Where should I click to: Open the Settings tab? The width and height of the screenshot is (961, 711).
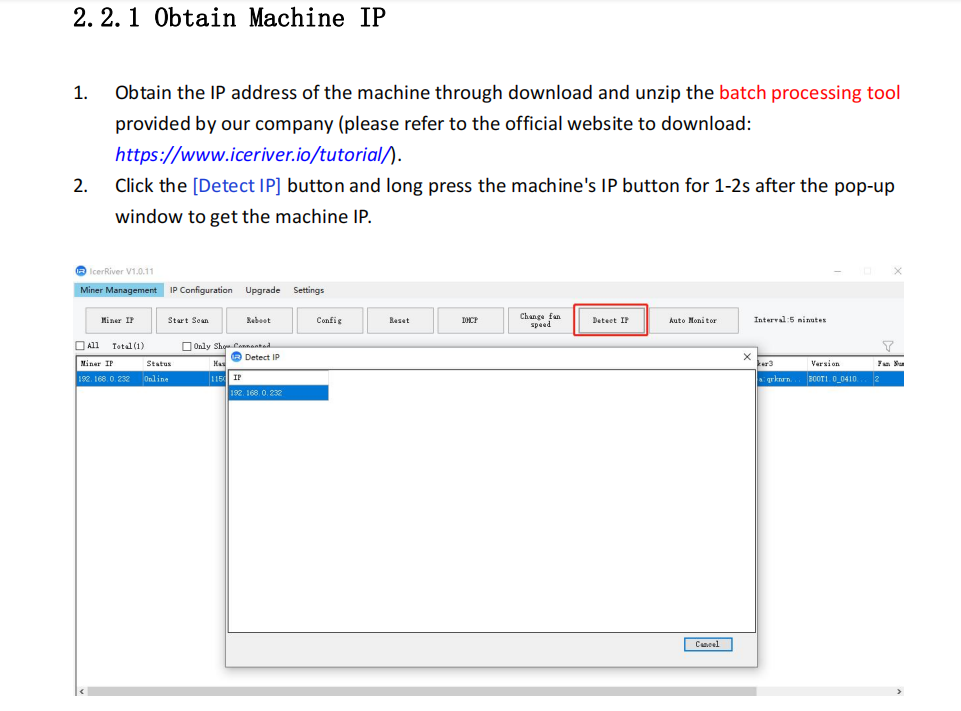point(308,290)
